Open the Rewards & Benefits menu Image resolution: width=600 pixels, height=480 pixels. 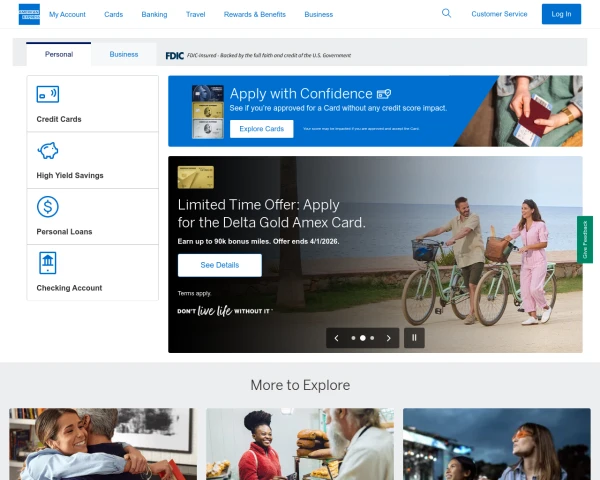coord(255,14)
